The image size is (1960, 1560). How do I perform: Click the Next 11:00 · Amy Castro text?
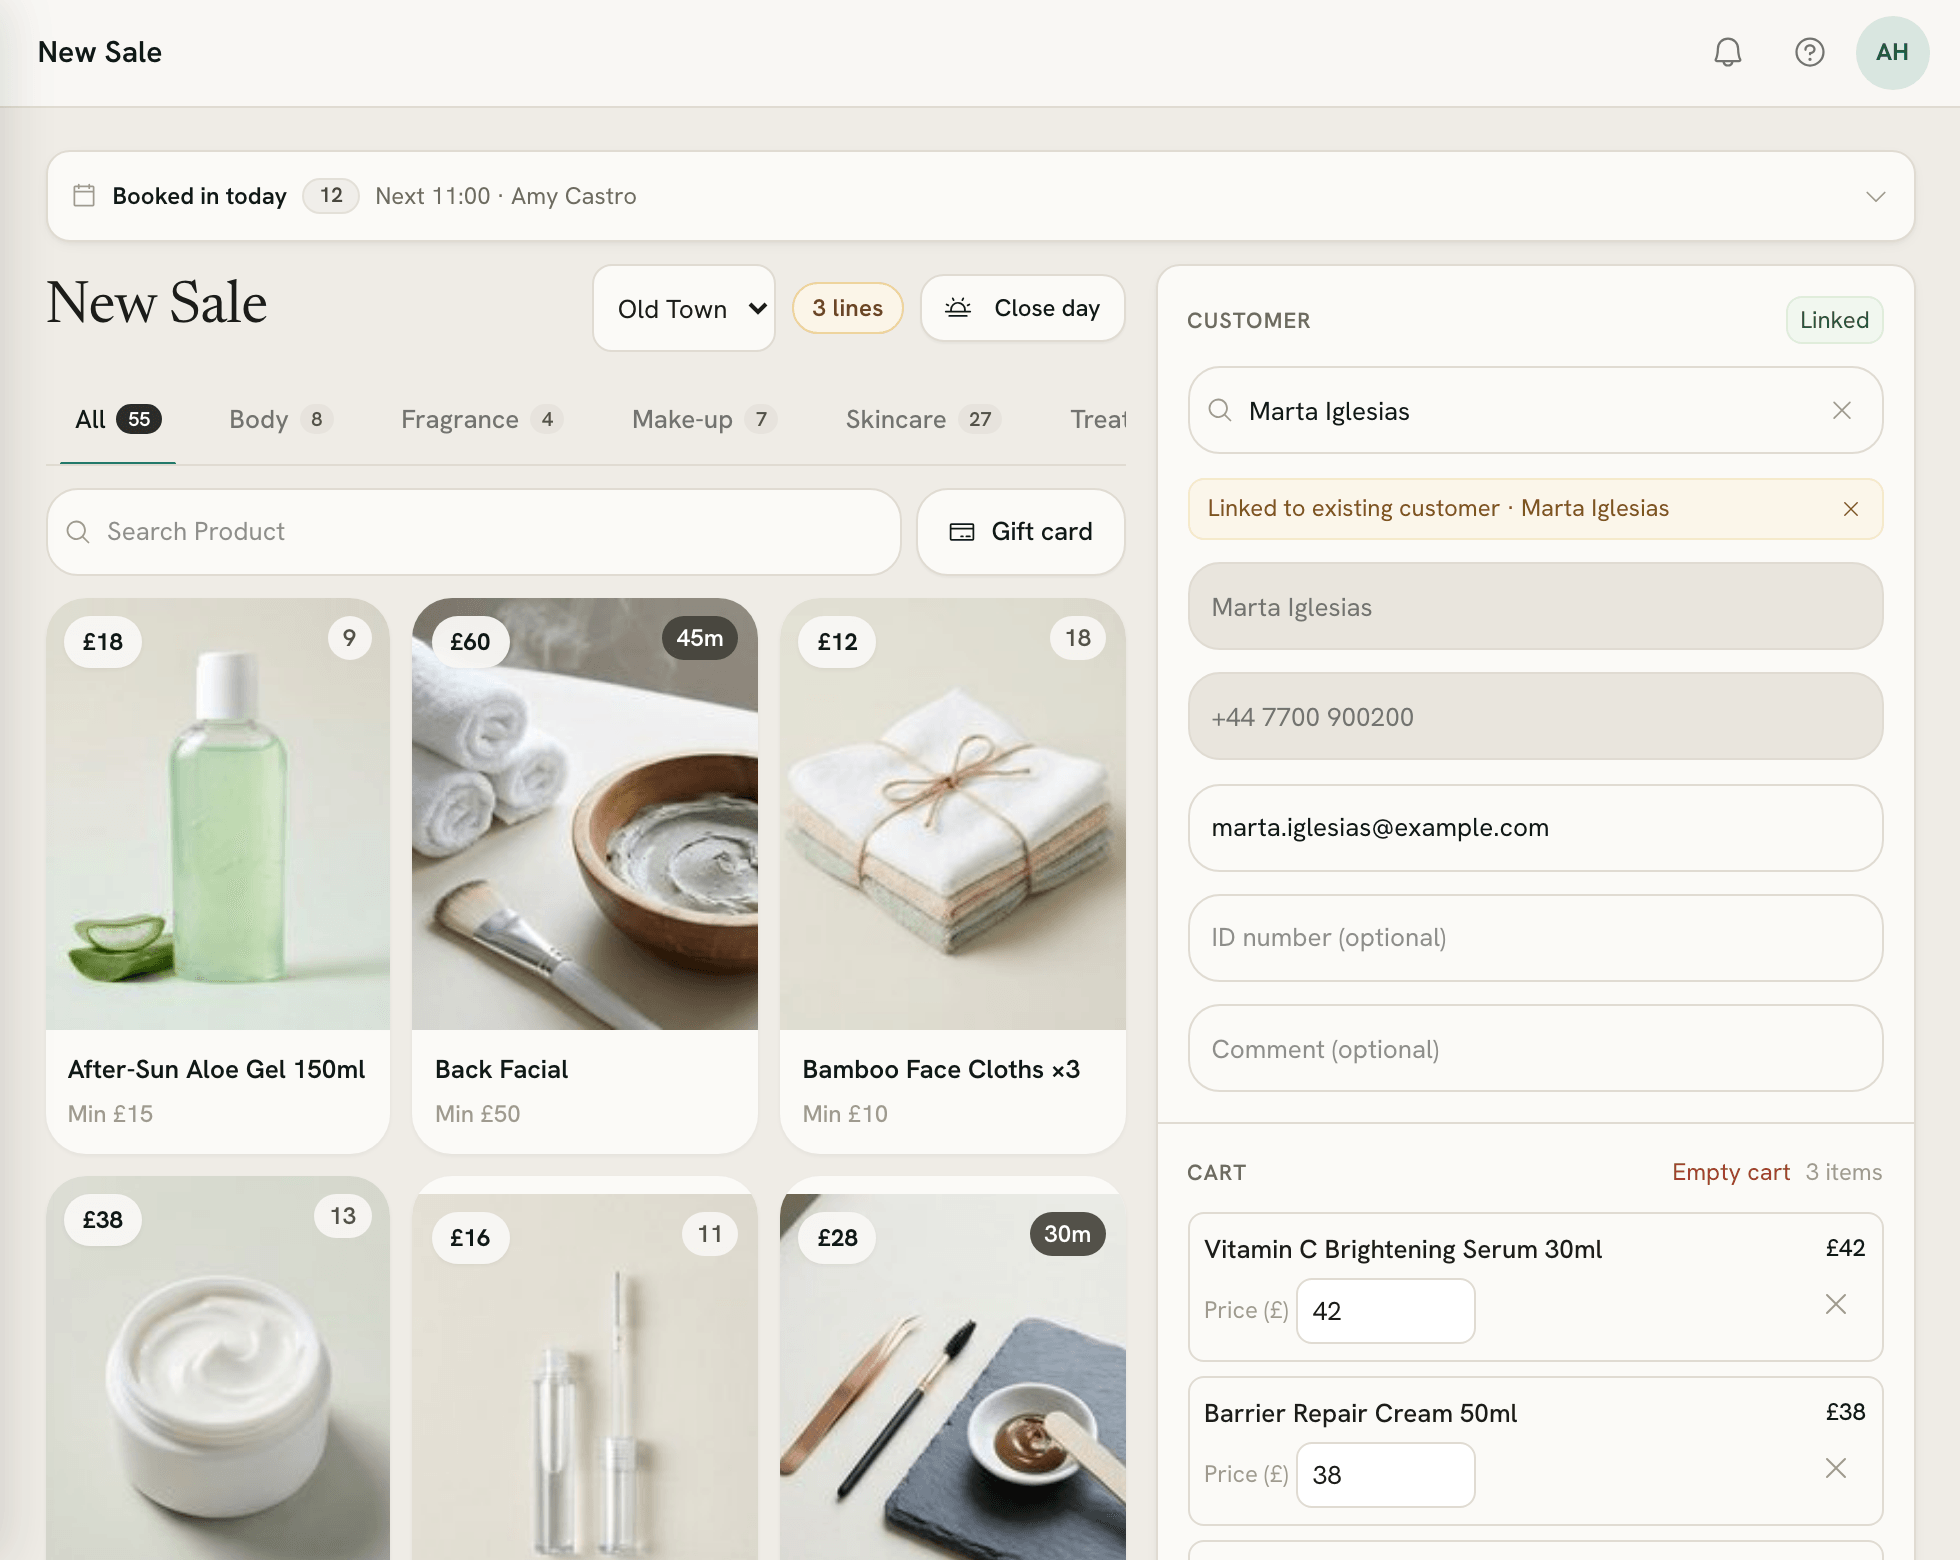point(506,196)
